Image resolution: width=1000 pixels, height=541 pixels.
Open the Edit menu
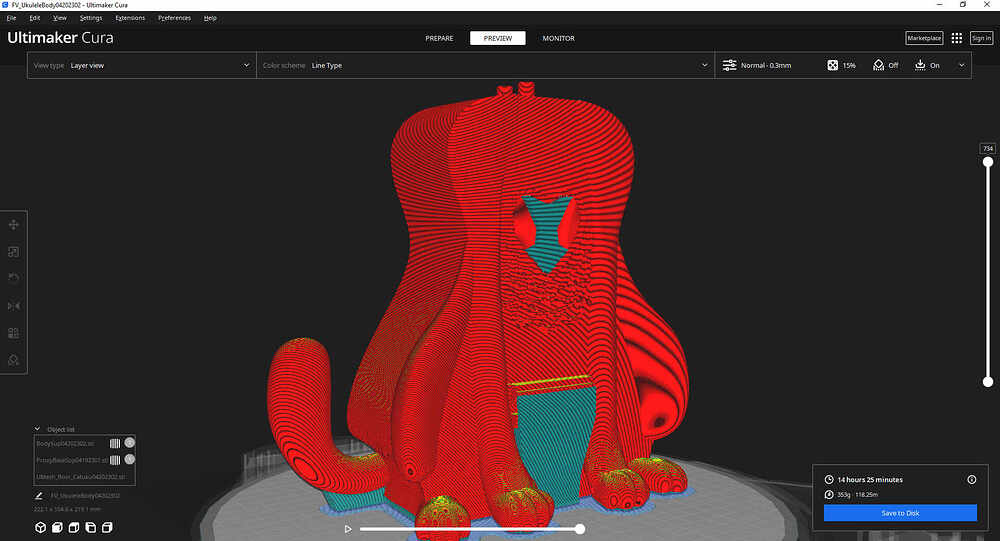[x=35, y=18]
